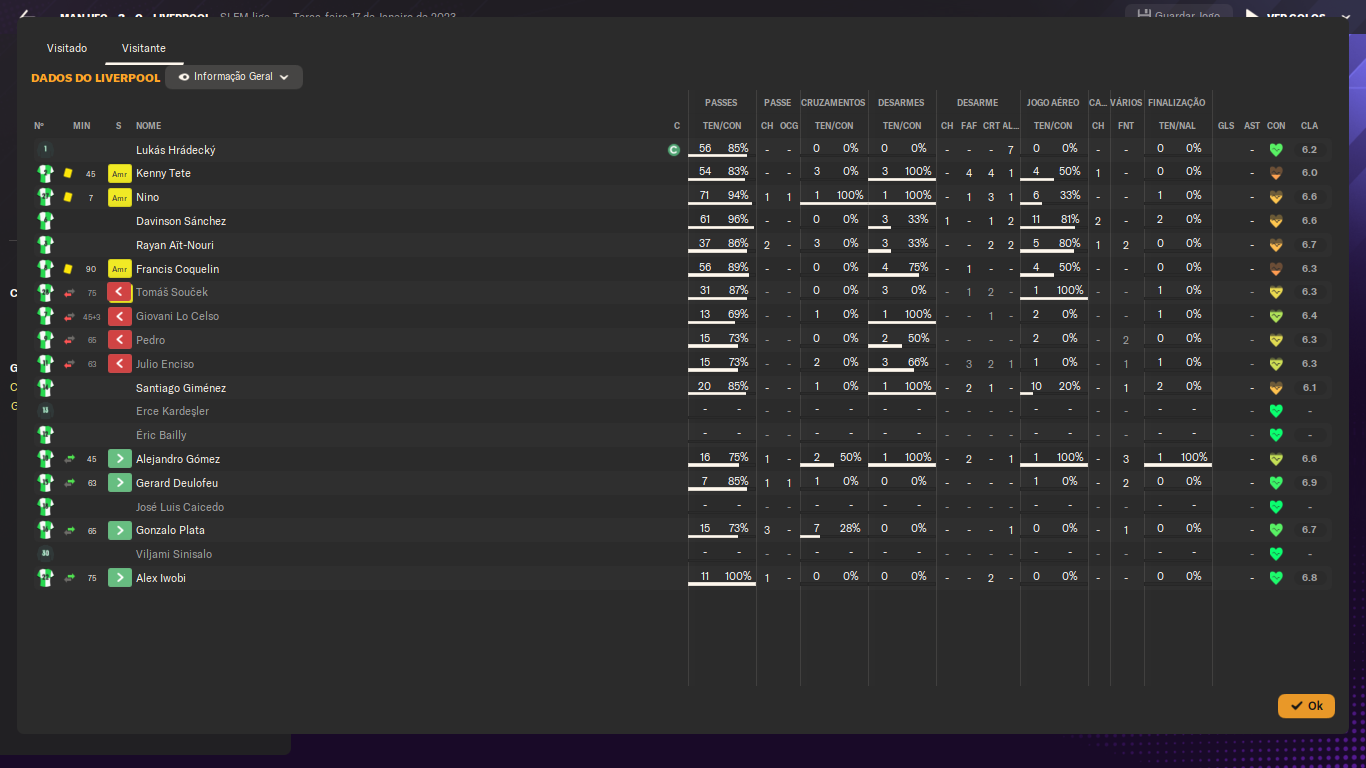The width and height of the screenshot is (1366, 768).
Task: Click Gerard Deulofeu's green substituted-on arrow
Action: (x=120, y=483)
